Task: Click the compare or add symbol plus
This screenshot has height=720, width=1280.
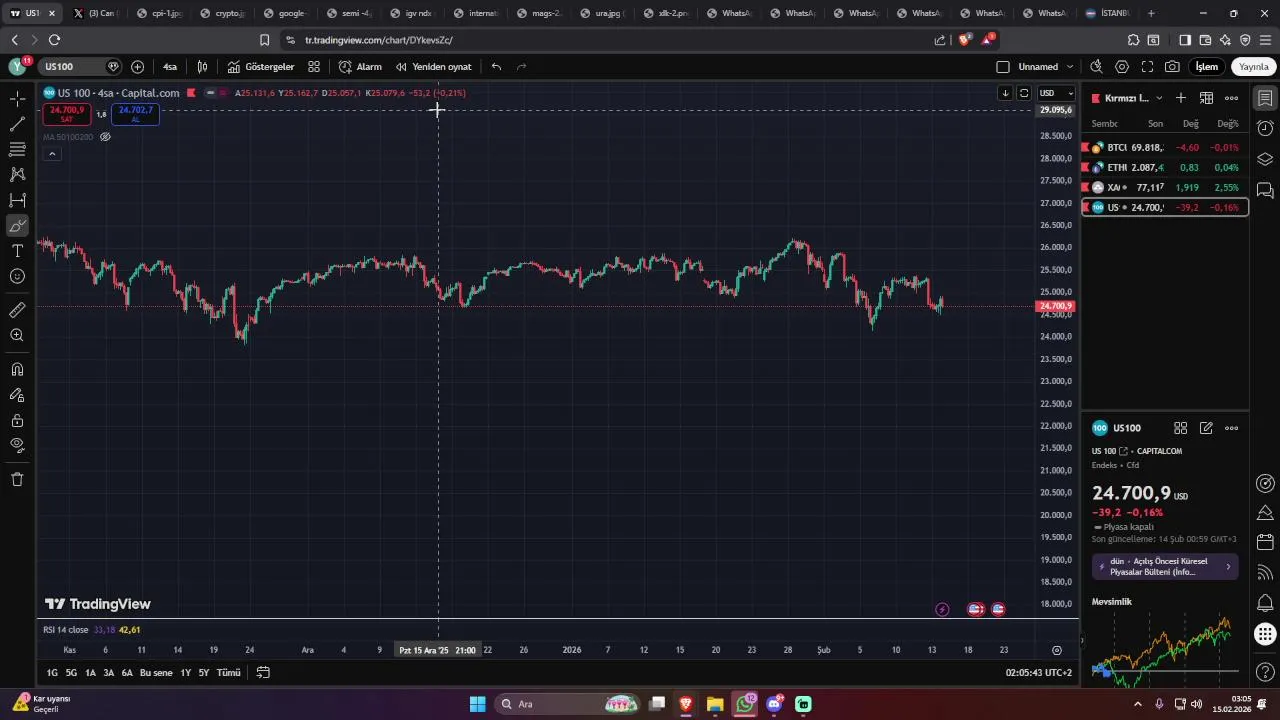Action: [137, 67]
